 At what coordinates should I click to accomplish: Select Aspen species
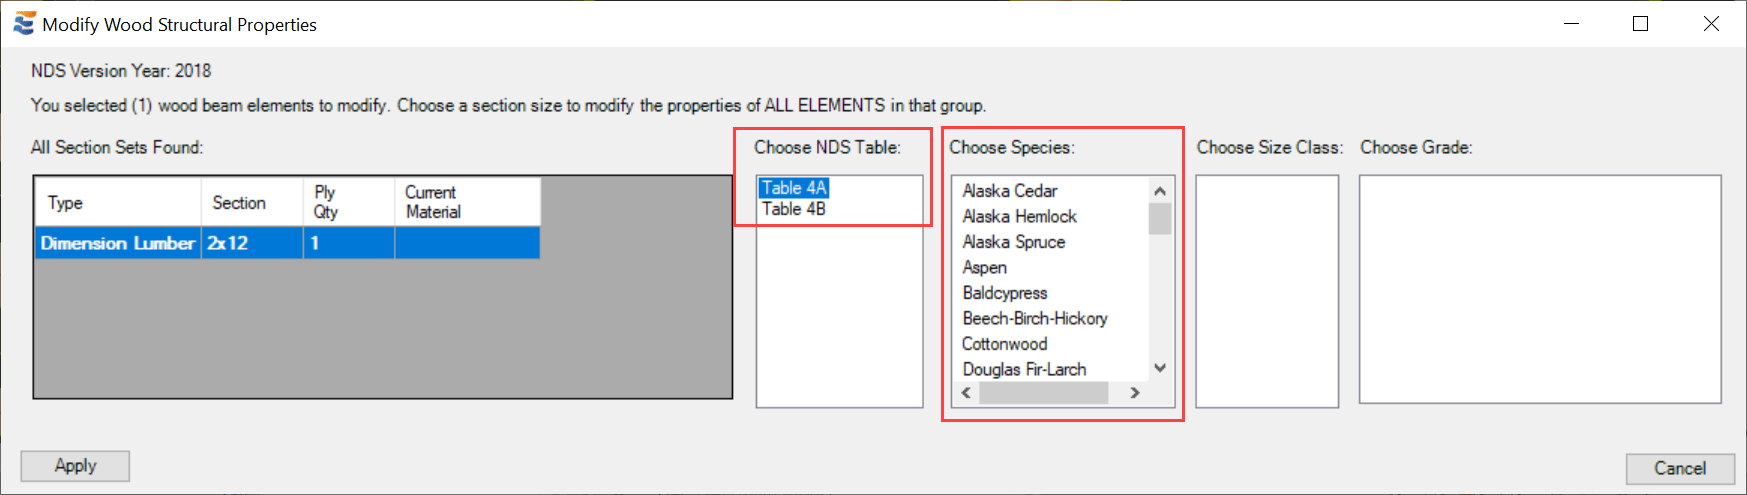coord(984,267)
